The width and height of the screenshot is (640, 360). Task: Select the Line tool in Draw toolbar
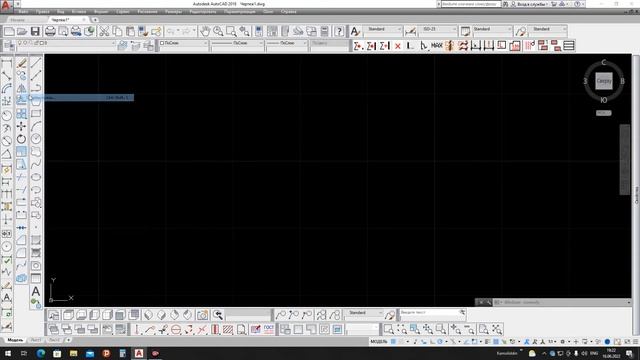point(36,63)
